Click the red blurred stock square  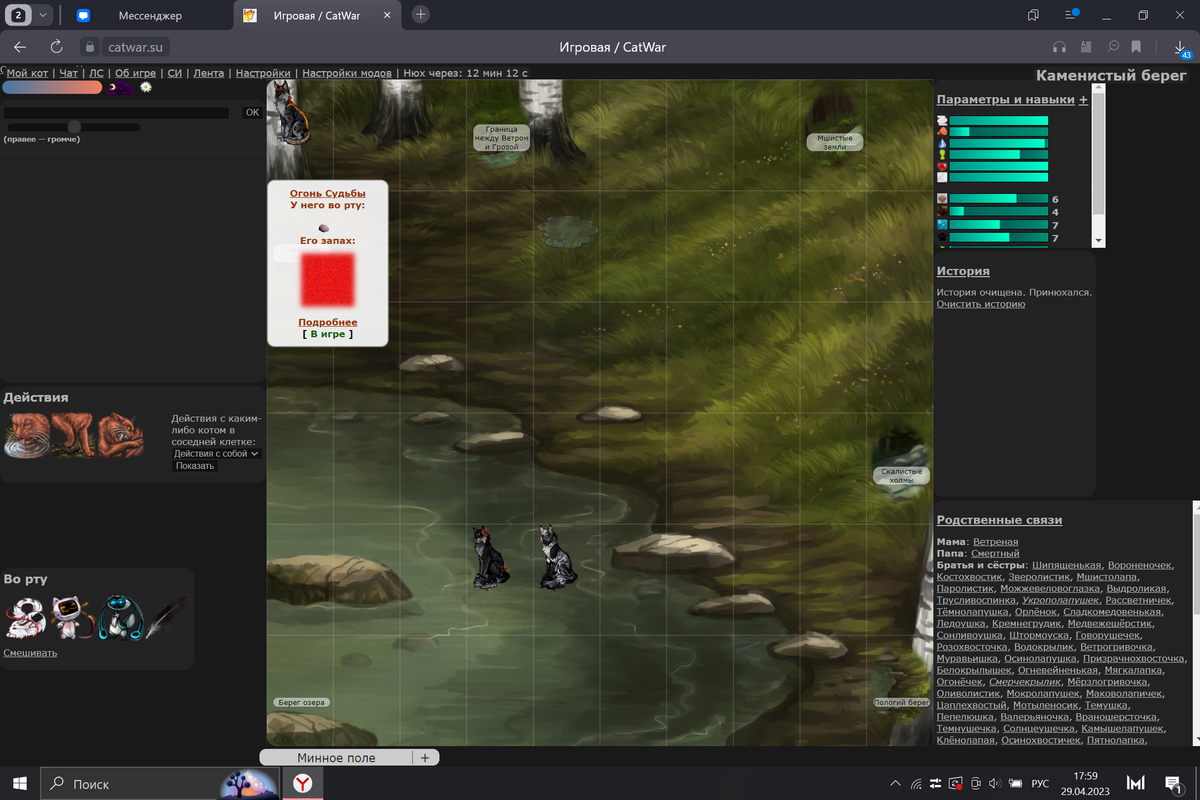(328, 279)
